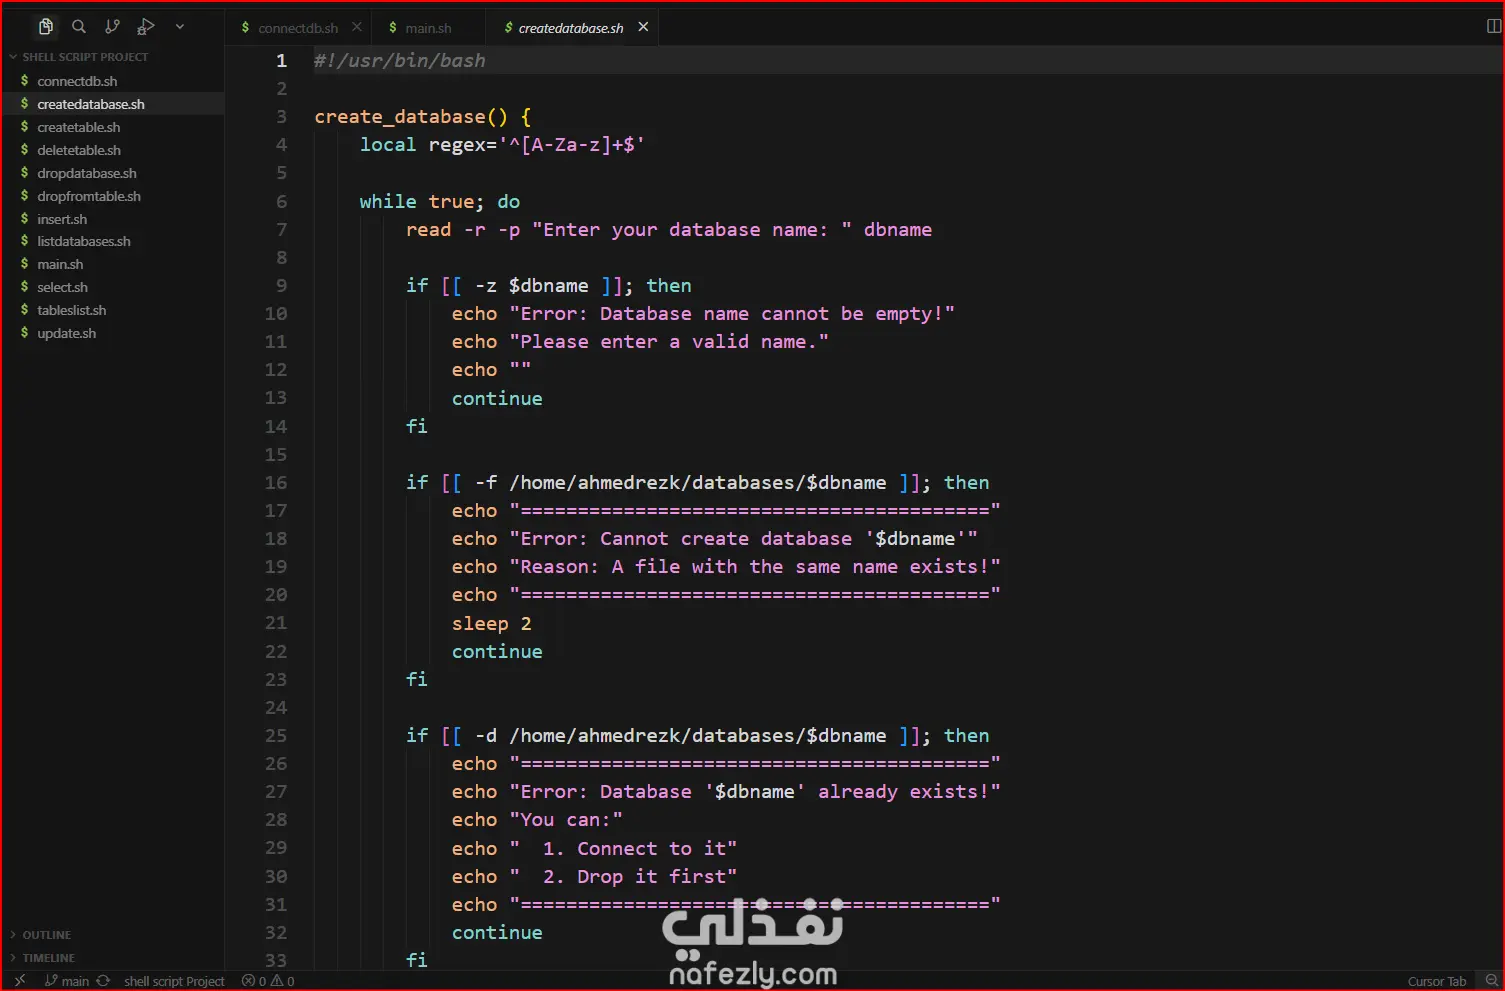
Task: Click the shebang on line 1
Action: coord(400,61)
